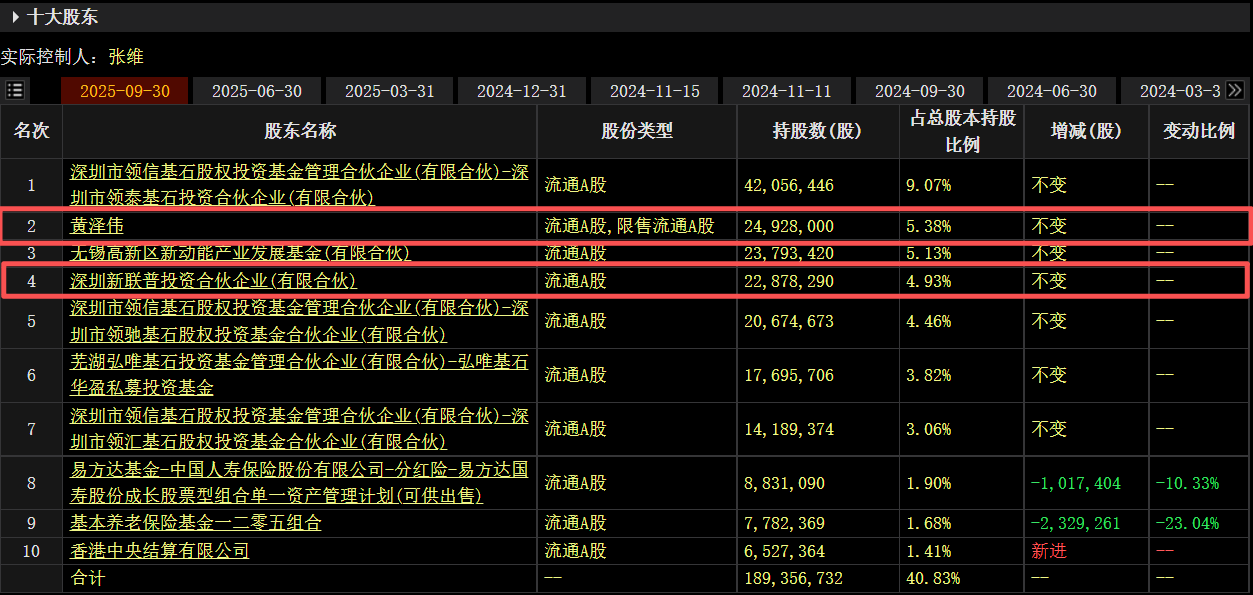Click the 变动比例 column header
1253x595 pixels.
point(1198,131)
